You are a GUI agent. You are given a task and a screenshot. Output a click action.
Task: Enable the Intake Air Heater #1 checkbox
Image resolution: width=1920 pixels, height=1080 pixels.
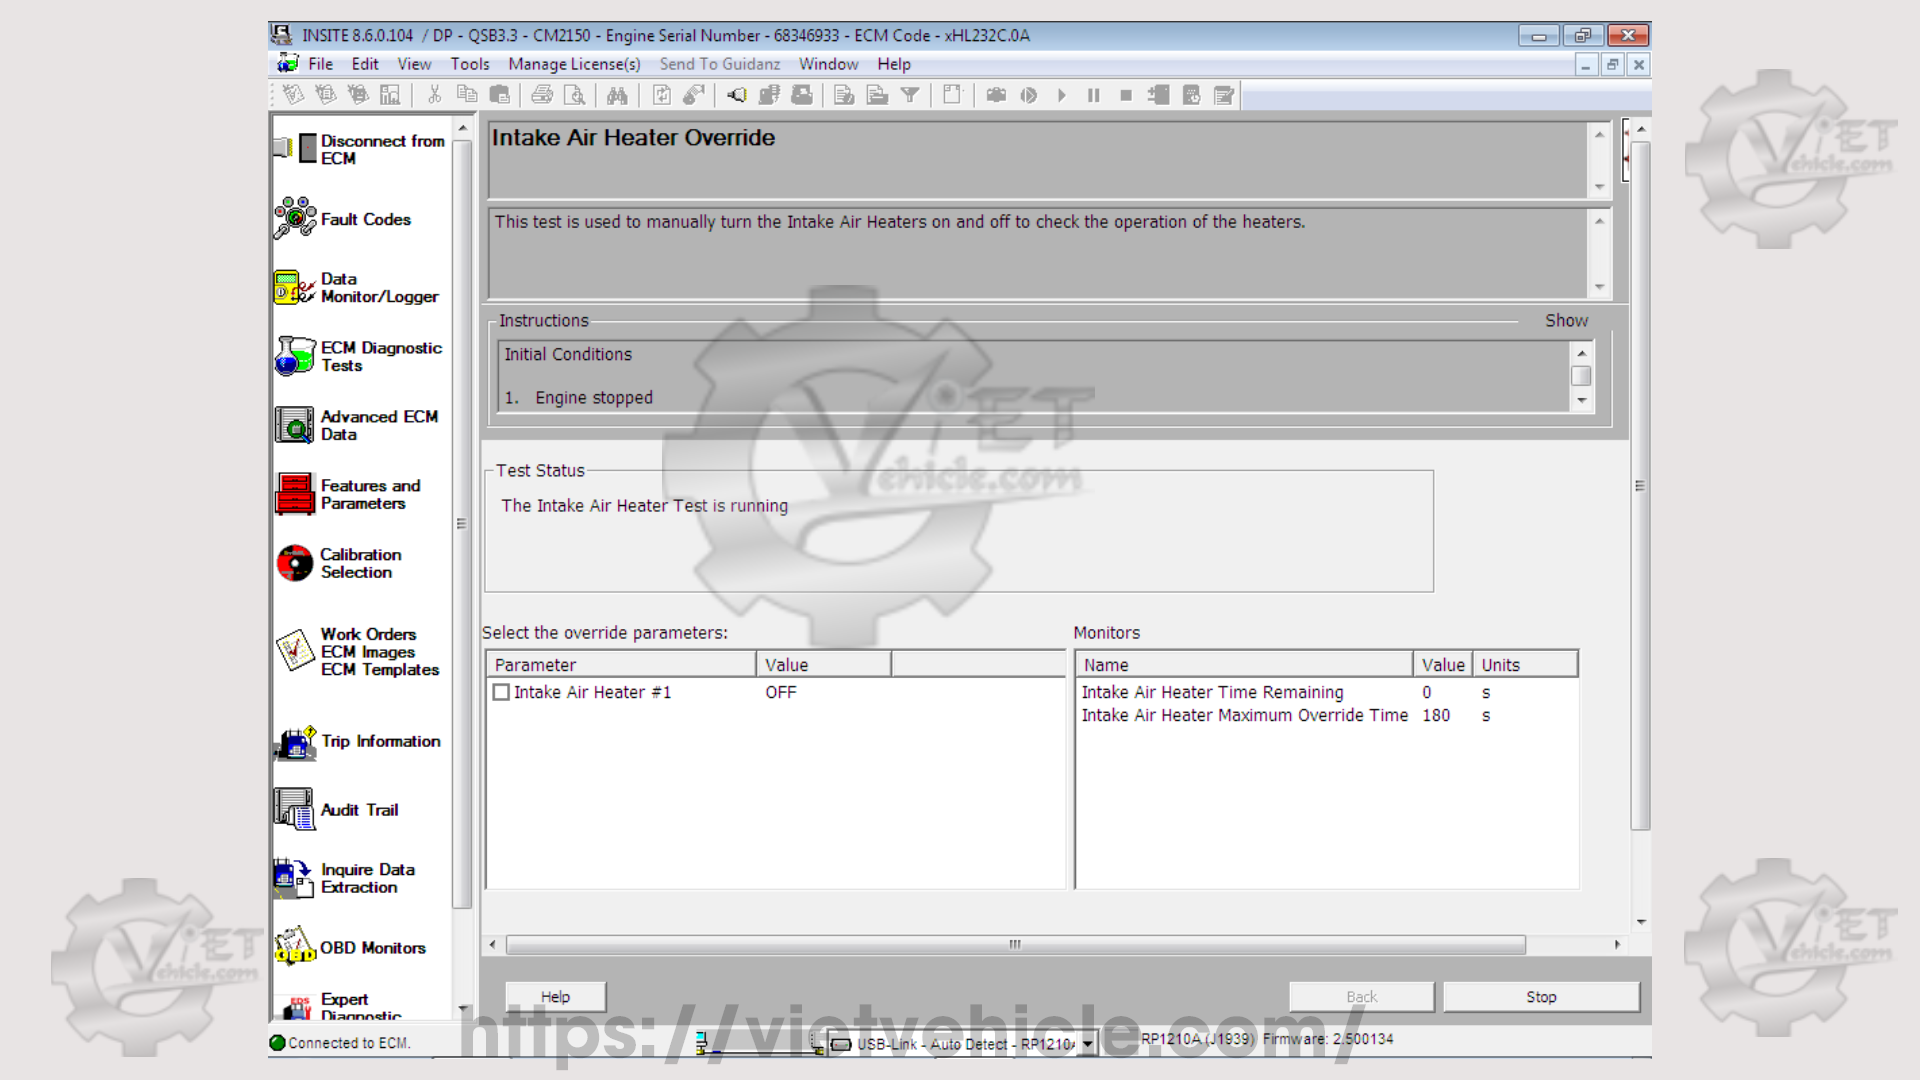click(x=501, y=692)
